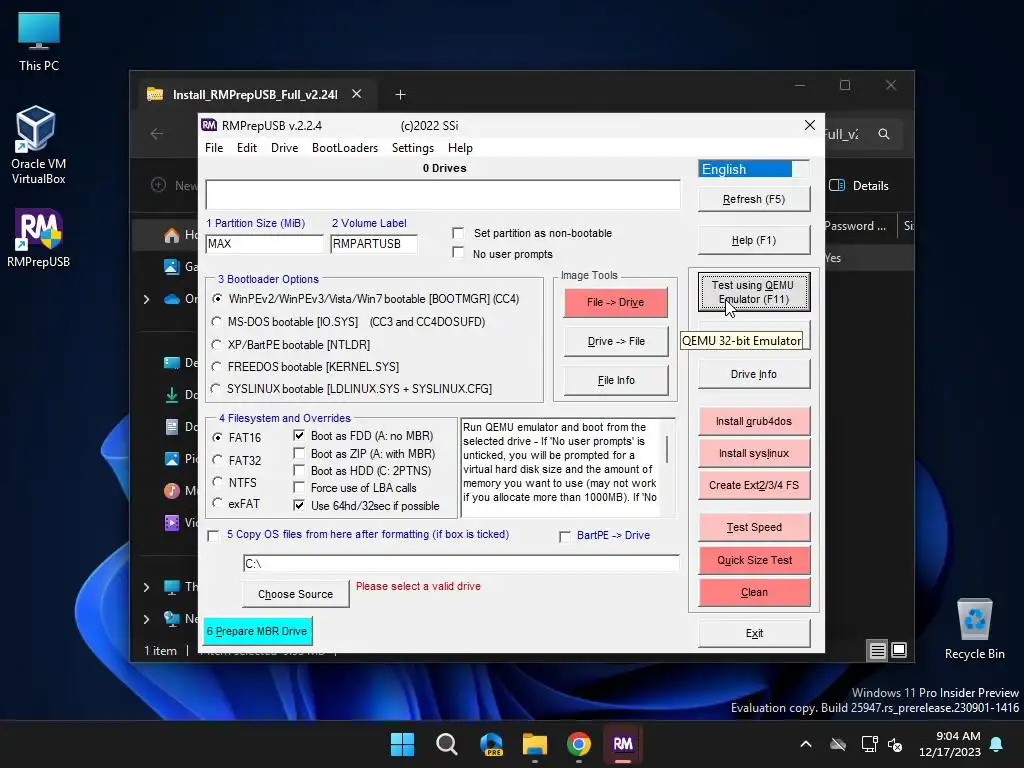Check Boot as ZIP (A: with MBR)

(x=299, y=453)
